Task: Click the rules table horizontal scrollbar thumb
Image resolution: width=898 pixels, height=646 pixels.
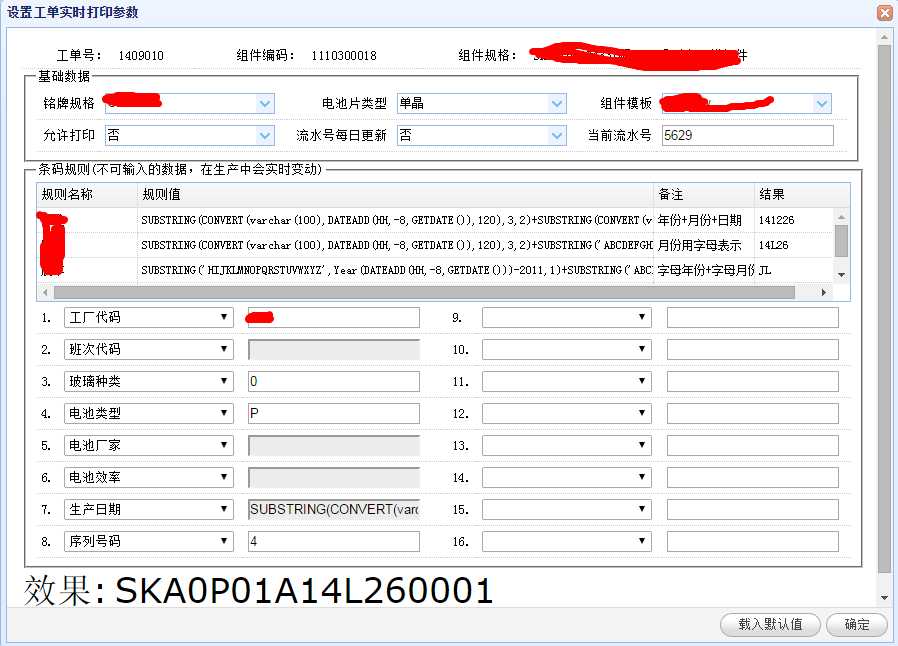Action: pos(424,292)
